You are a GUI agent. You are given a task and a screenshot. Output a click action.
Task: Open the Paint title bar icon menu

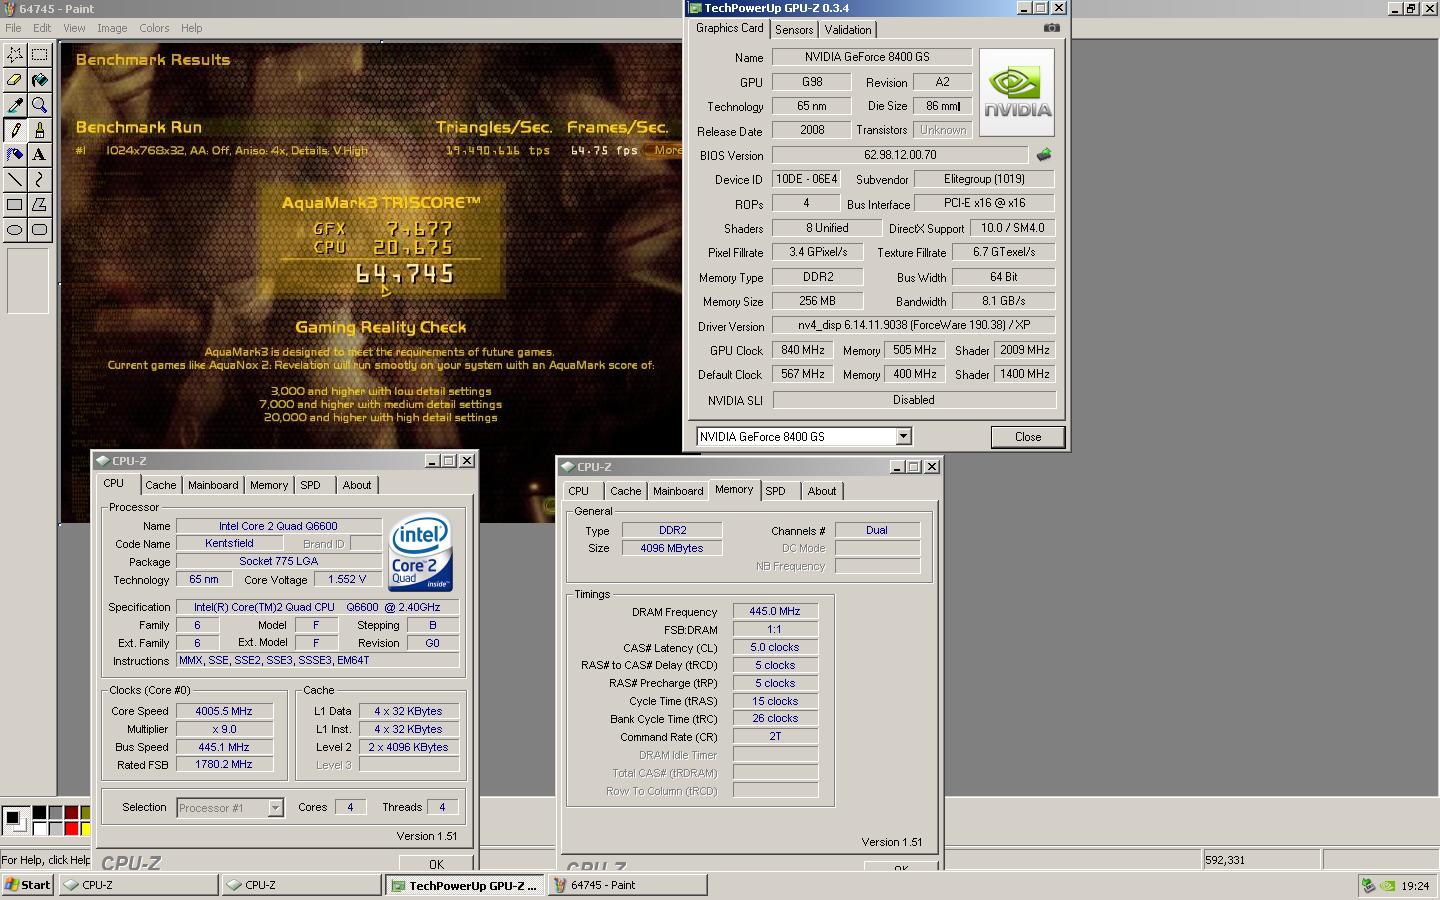coord(9,8)
